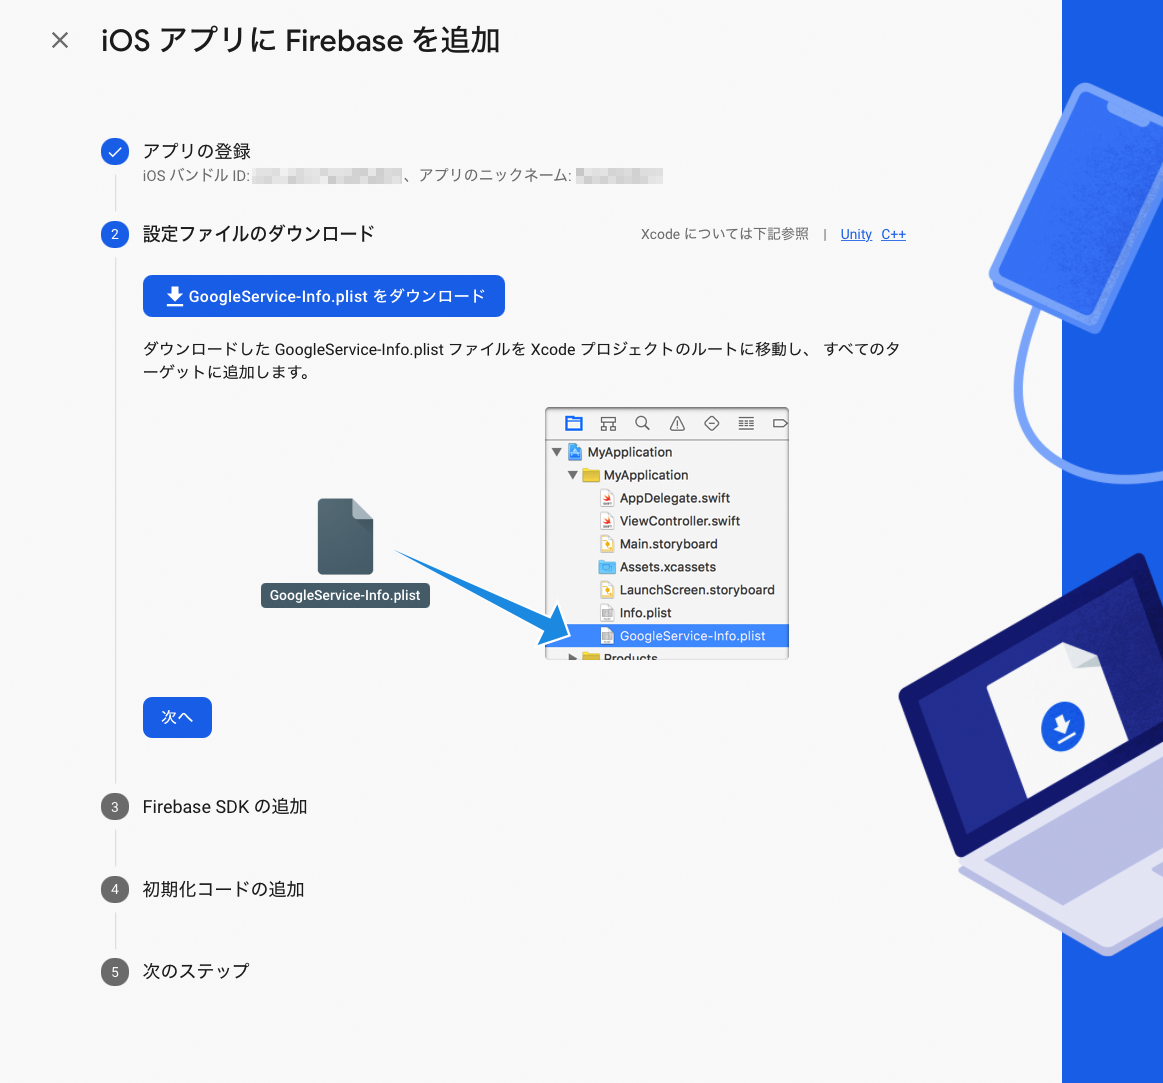
Task: Close the Add Firebase to iOS dialog
Action: pos(60,40)
